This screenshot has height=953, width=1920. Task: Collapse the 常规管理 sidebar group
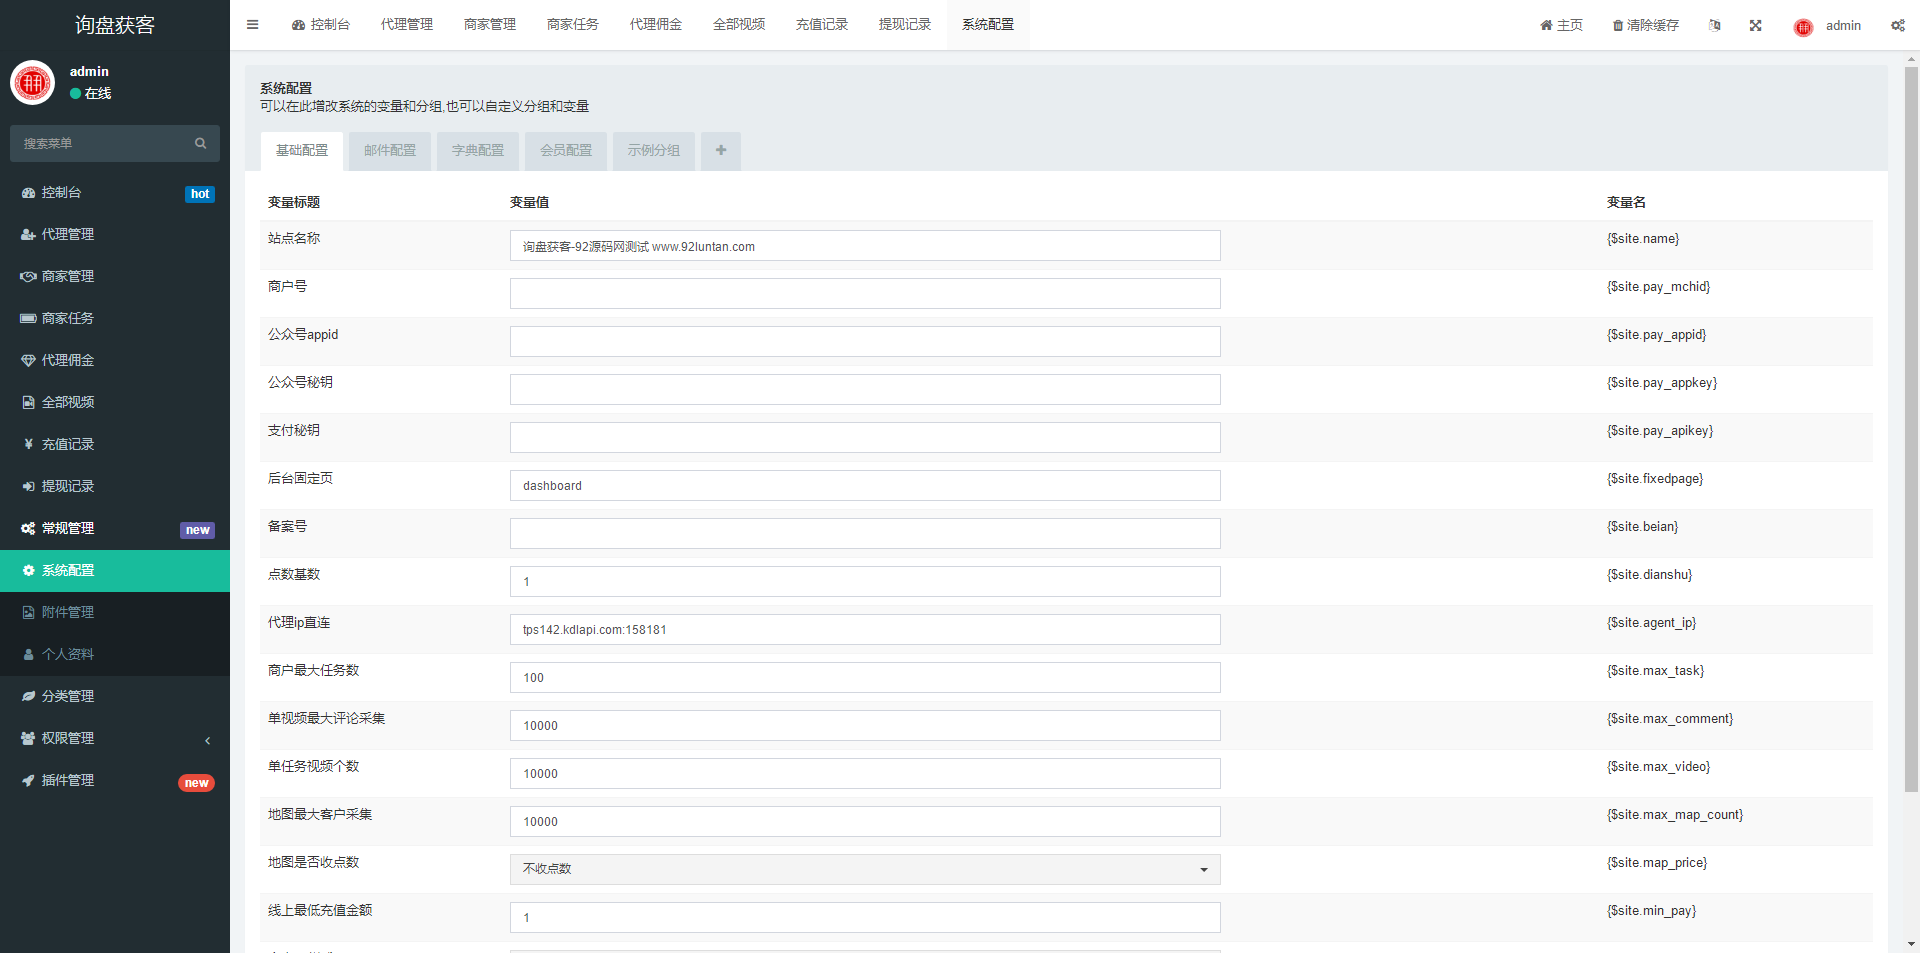pos(115,528)
